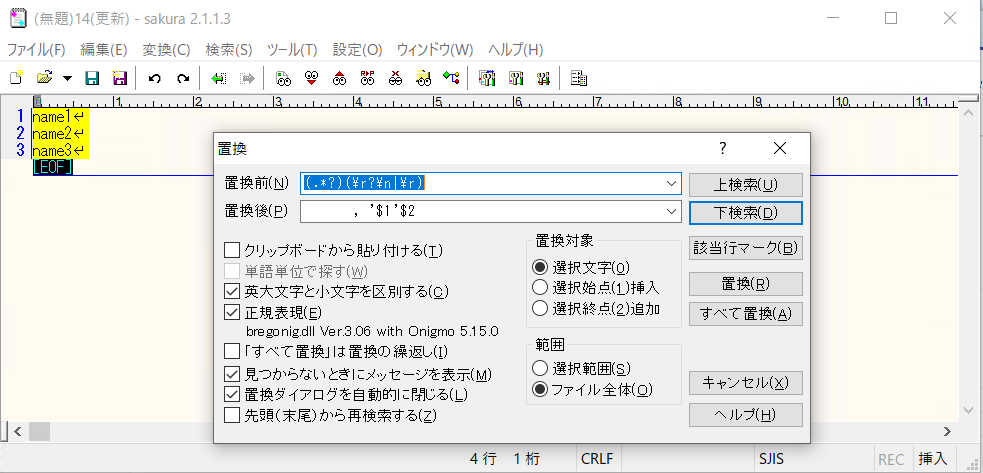
Task: Open dialog help with ヘルプ(H) button
Action: point(745,415)
